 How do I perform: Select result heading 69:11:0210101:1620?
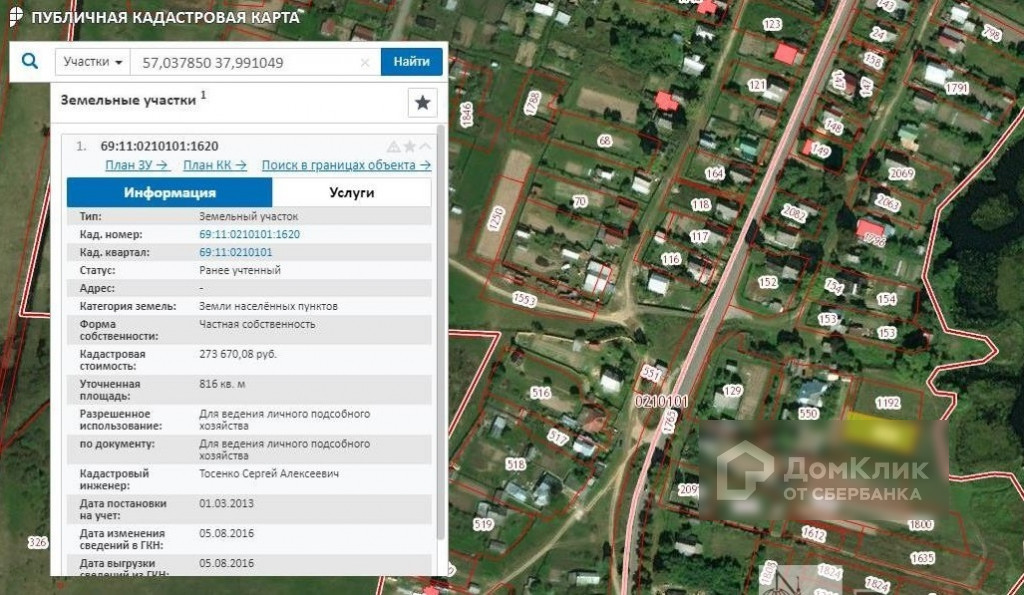(159, 146)
